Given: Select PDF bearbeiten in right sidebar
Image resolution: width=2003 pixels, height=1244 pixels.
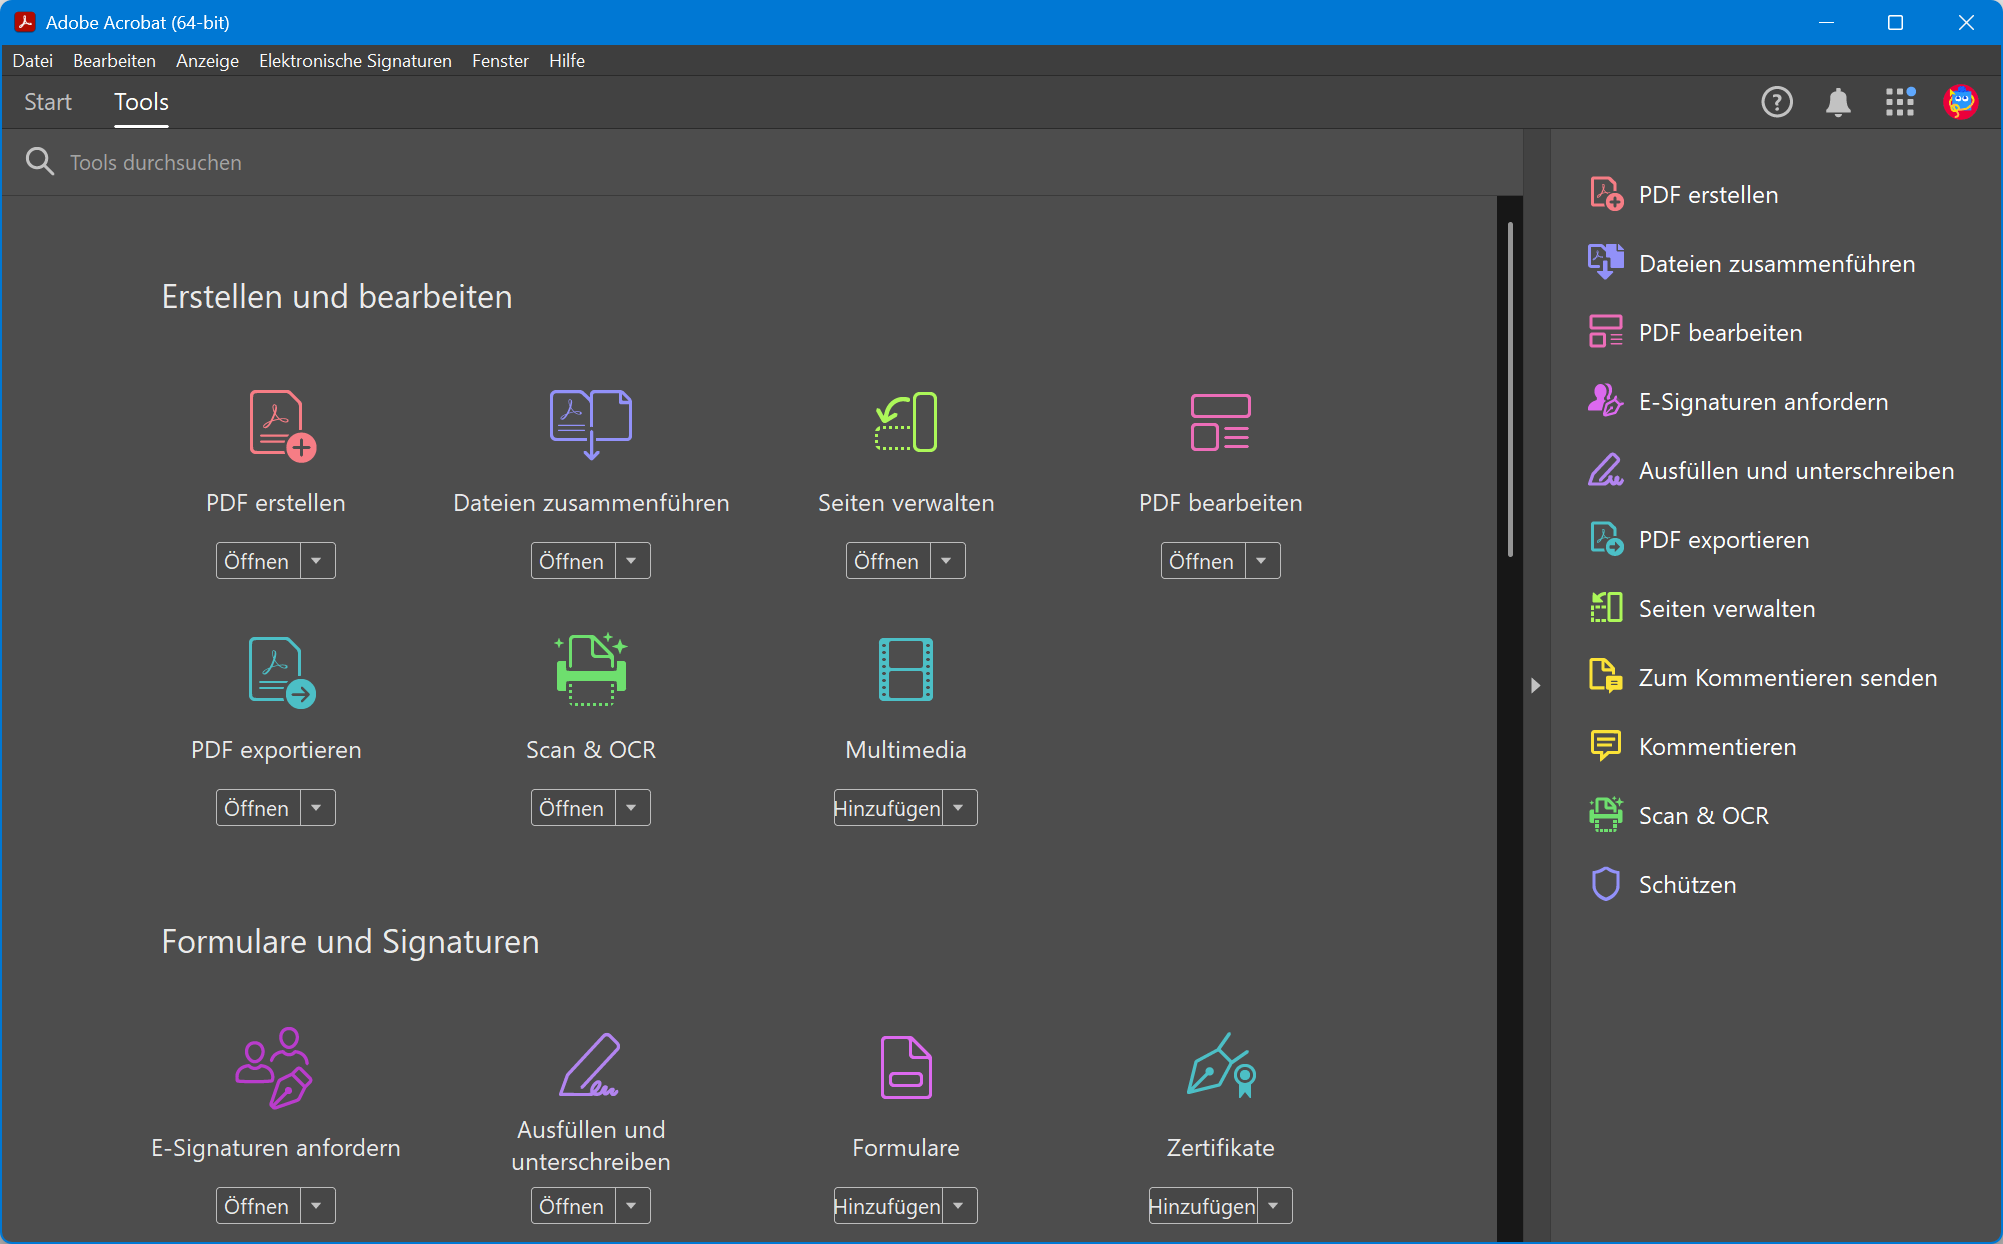Looking at the screenshot, I should pyautogui.click(x=1696, y=333).
